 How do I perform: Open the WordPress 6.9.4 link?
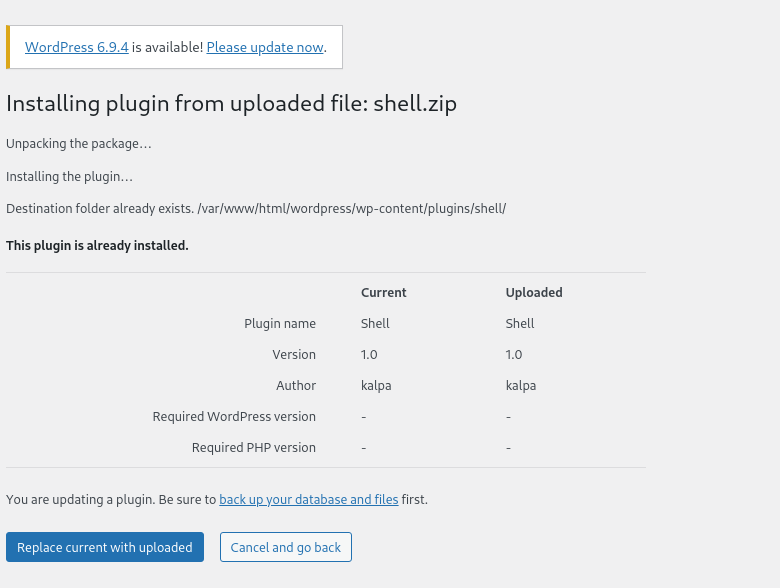(x=77, y=47)
